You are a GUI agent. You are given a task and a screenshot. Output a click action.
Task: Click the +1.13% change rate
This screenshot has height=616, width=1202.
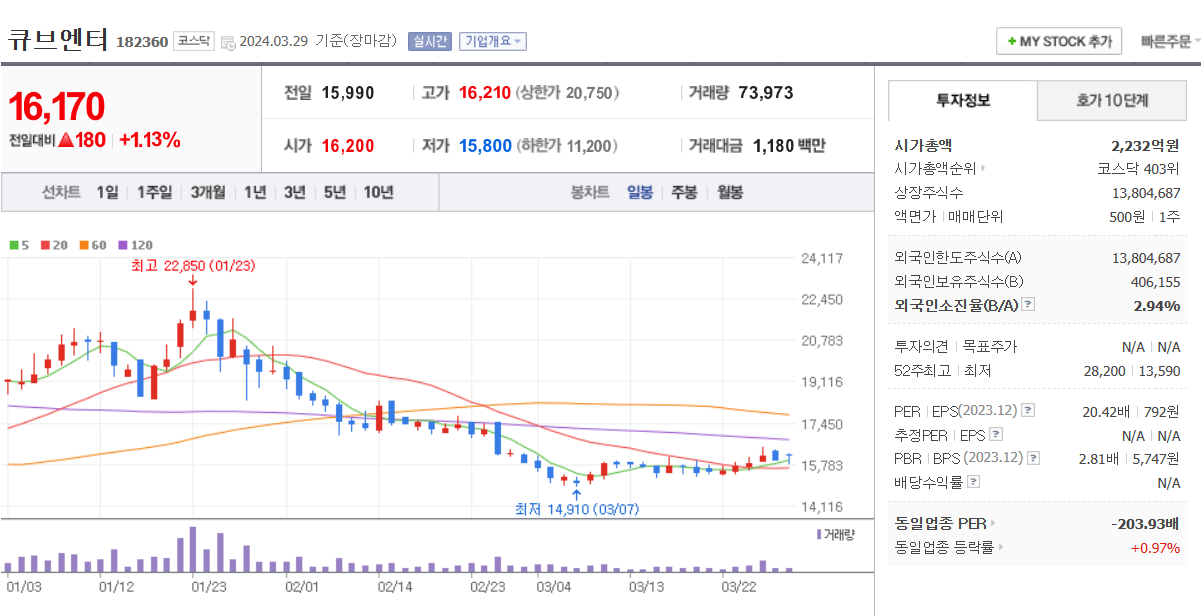coord(150,140)
